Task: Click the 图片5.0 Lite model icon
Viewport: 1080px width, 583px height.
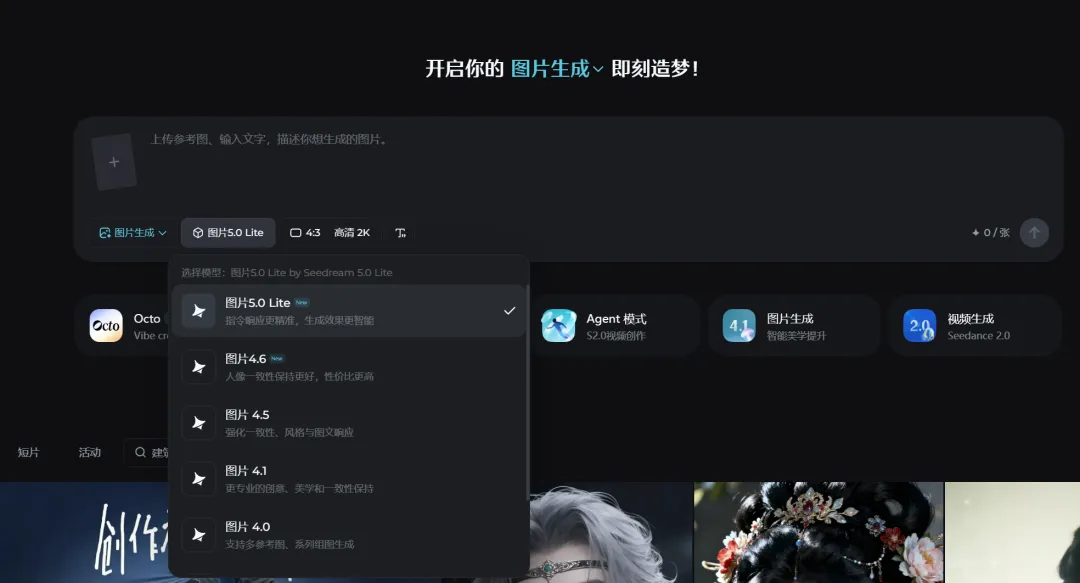Action: coord(198,311)
